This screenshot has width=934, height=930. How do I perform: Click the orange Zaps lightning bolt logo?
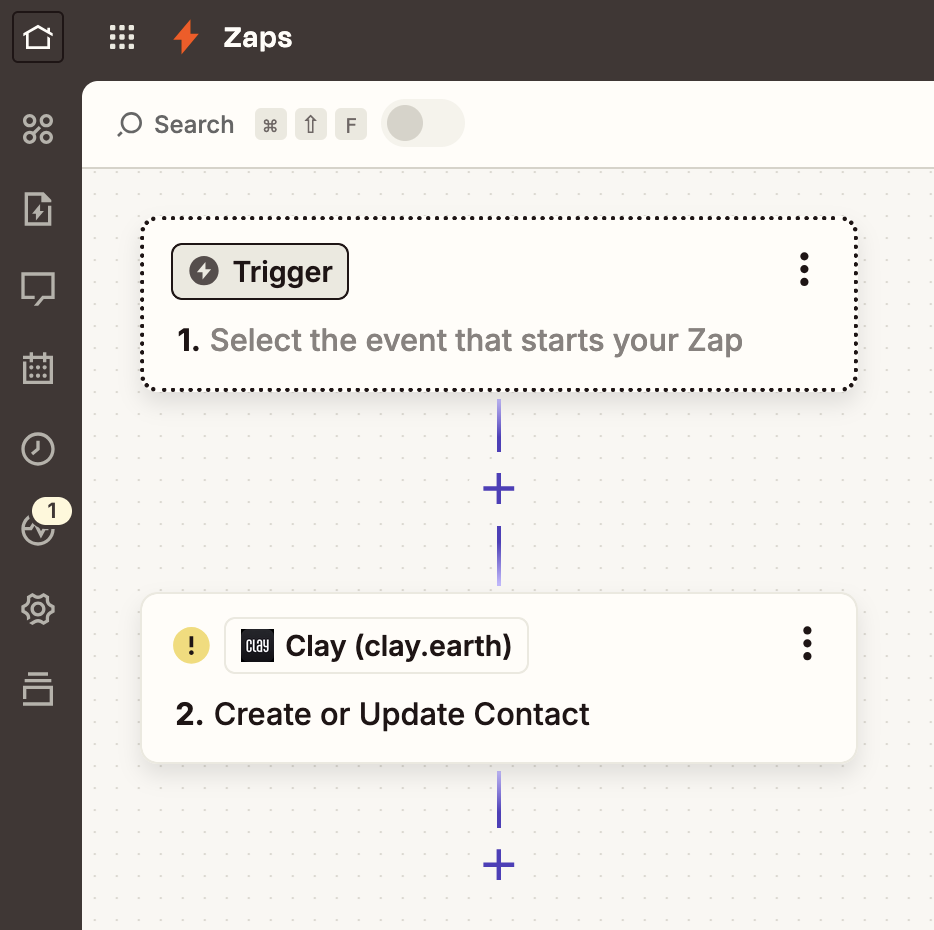click(186, 37)
